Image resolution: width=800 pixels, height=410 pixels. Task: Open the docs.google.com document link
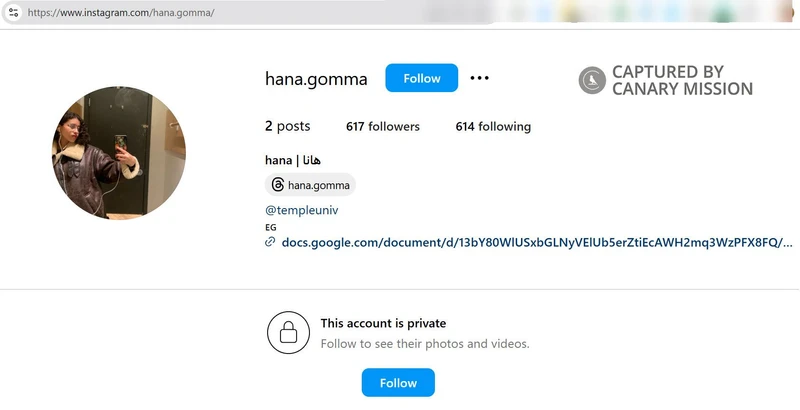[536, 242]
